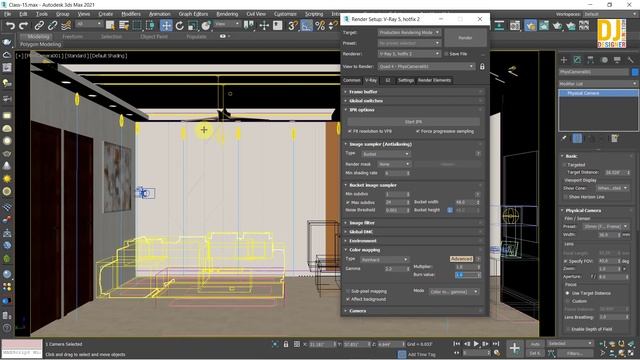Activate the Unlink Selection tool
The image size is (640, 360).
point(52,26)
